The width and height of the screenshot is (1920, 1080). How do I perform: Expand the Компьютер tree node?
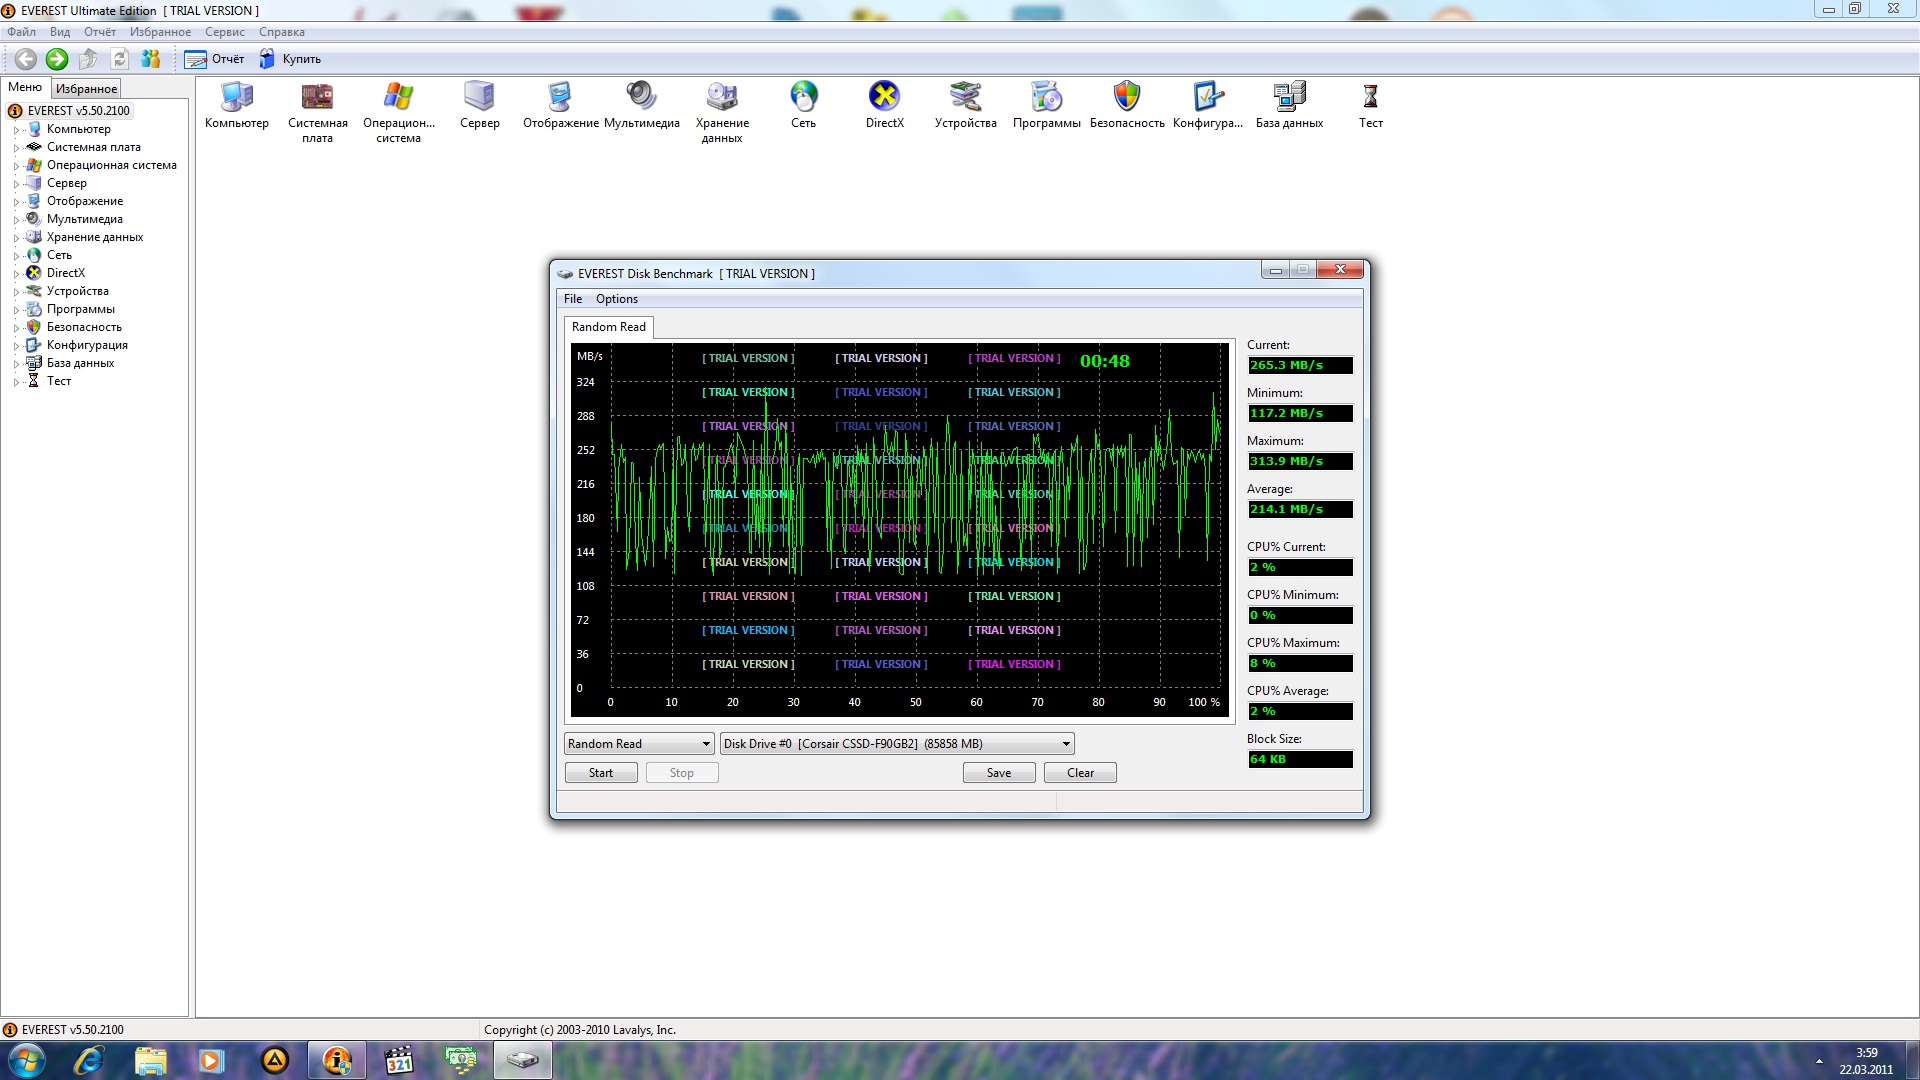[x=16, y=130]
